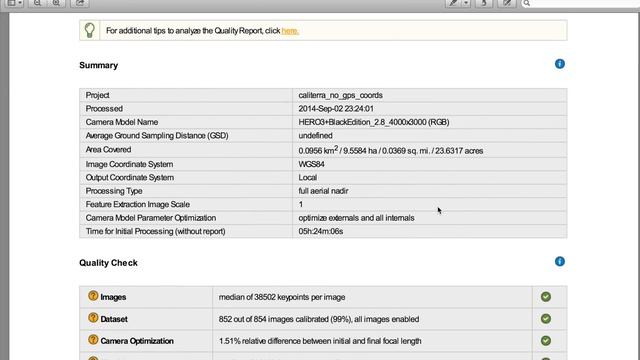Click 'Average Ground Sampling Distance (GSD)' label
This screenshot has width=640, height=360.
[x=157, y=136]
